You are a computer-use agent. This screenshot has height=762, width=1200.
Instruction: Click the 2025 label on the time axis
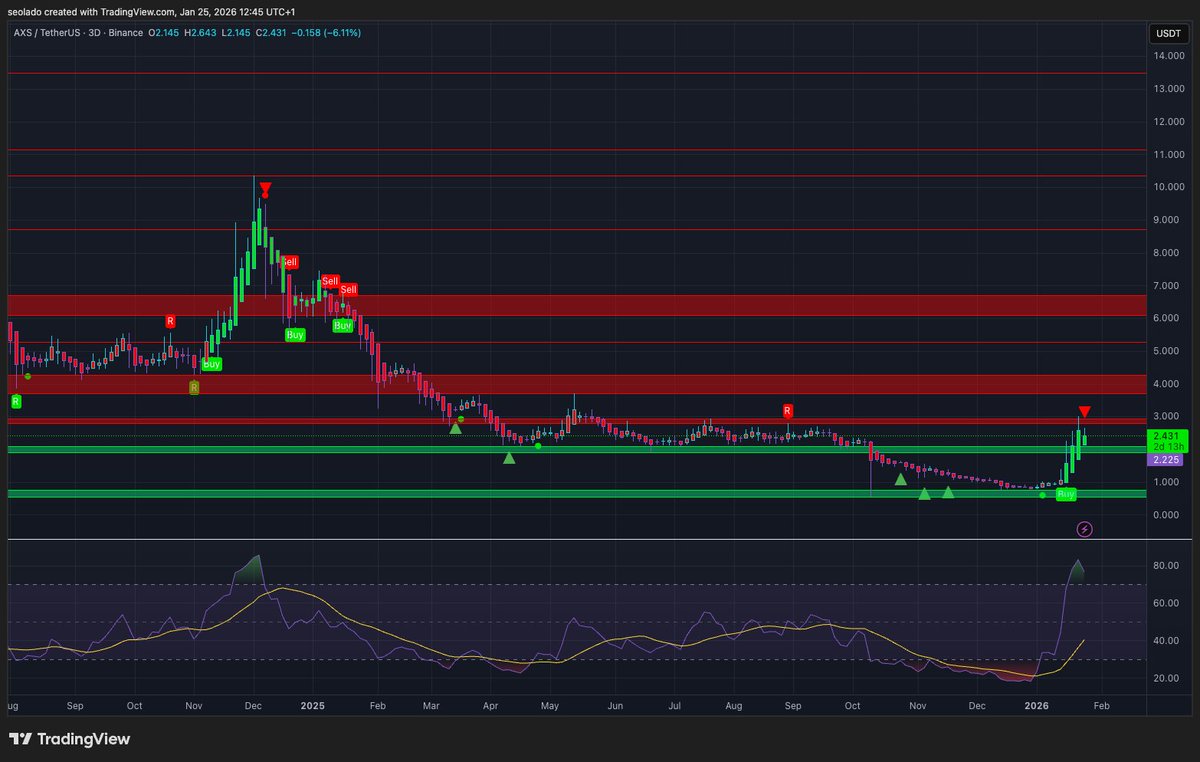tap(314, 705)
